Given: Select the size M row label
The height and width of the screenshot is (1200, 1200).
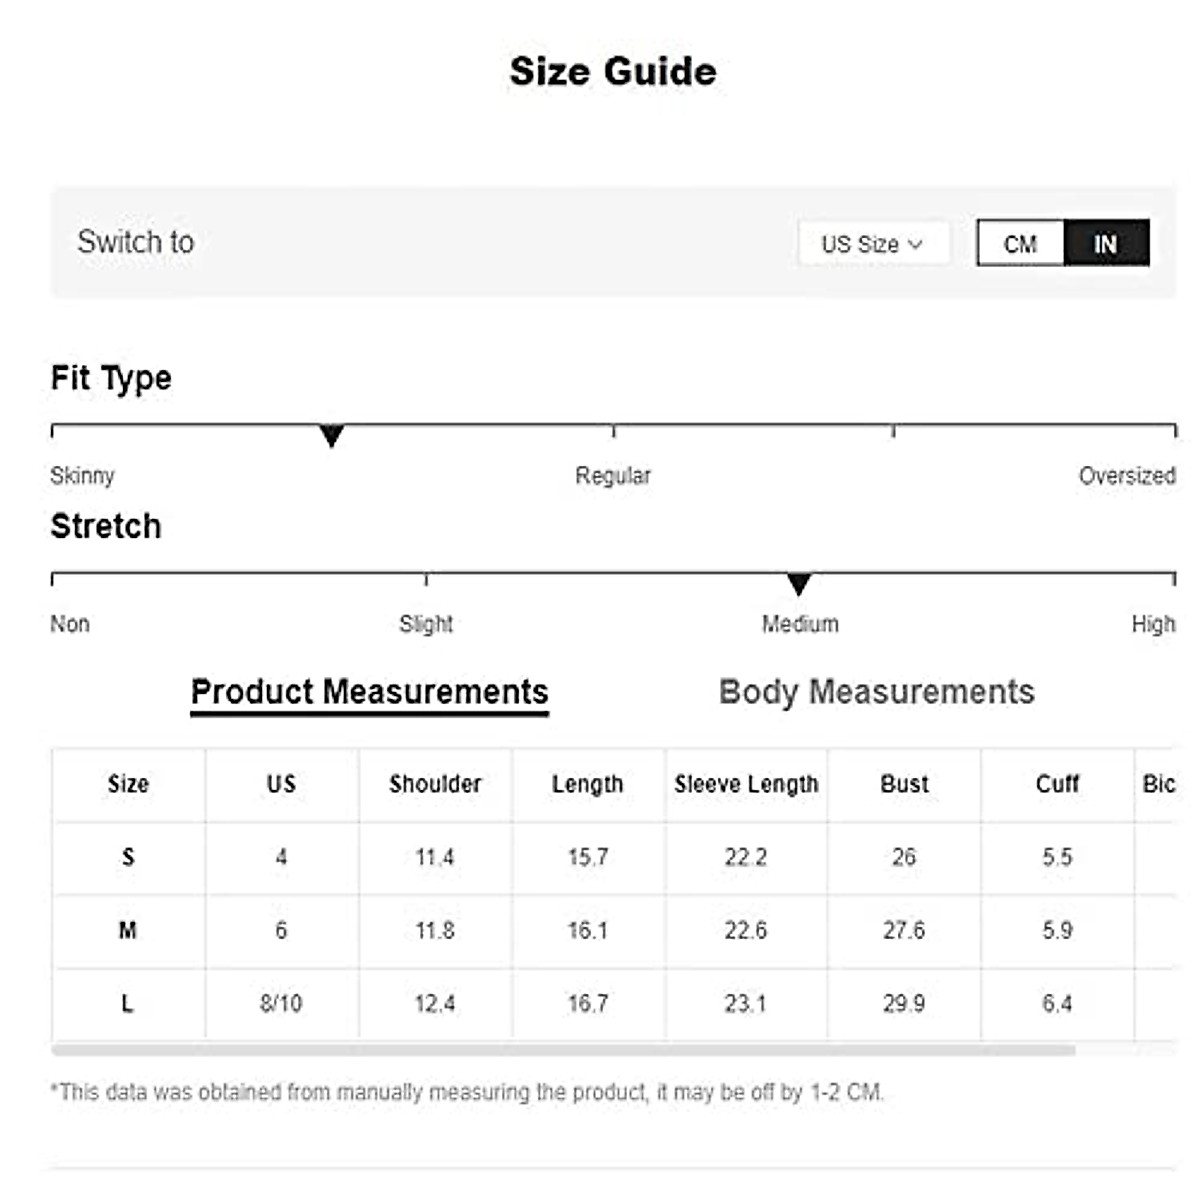Looking at the screenshot, I should pos(128,930).
